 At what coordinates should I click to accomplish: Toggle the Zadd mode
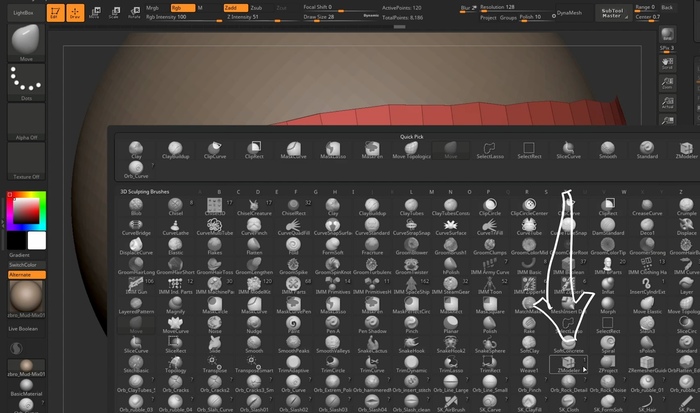point(236,8)
